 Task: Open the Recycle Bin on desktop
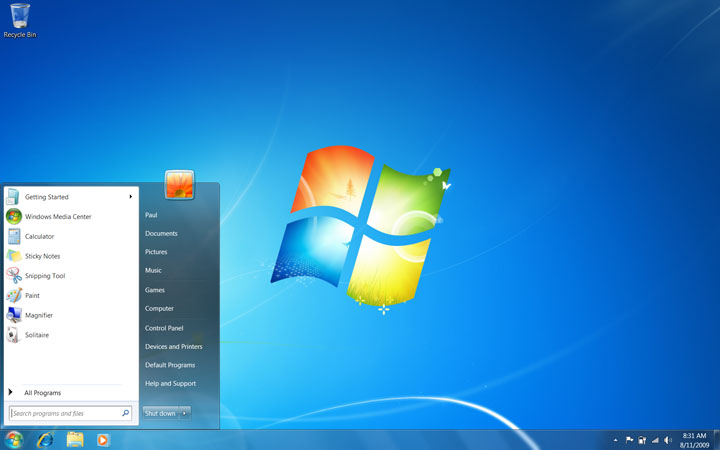19,16
